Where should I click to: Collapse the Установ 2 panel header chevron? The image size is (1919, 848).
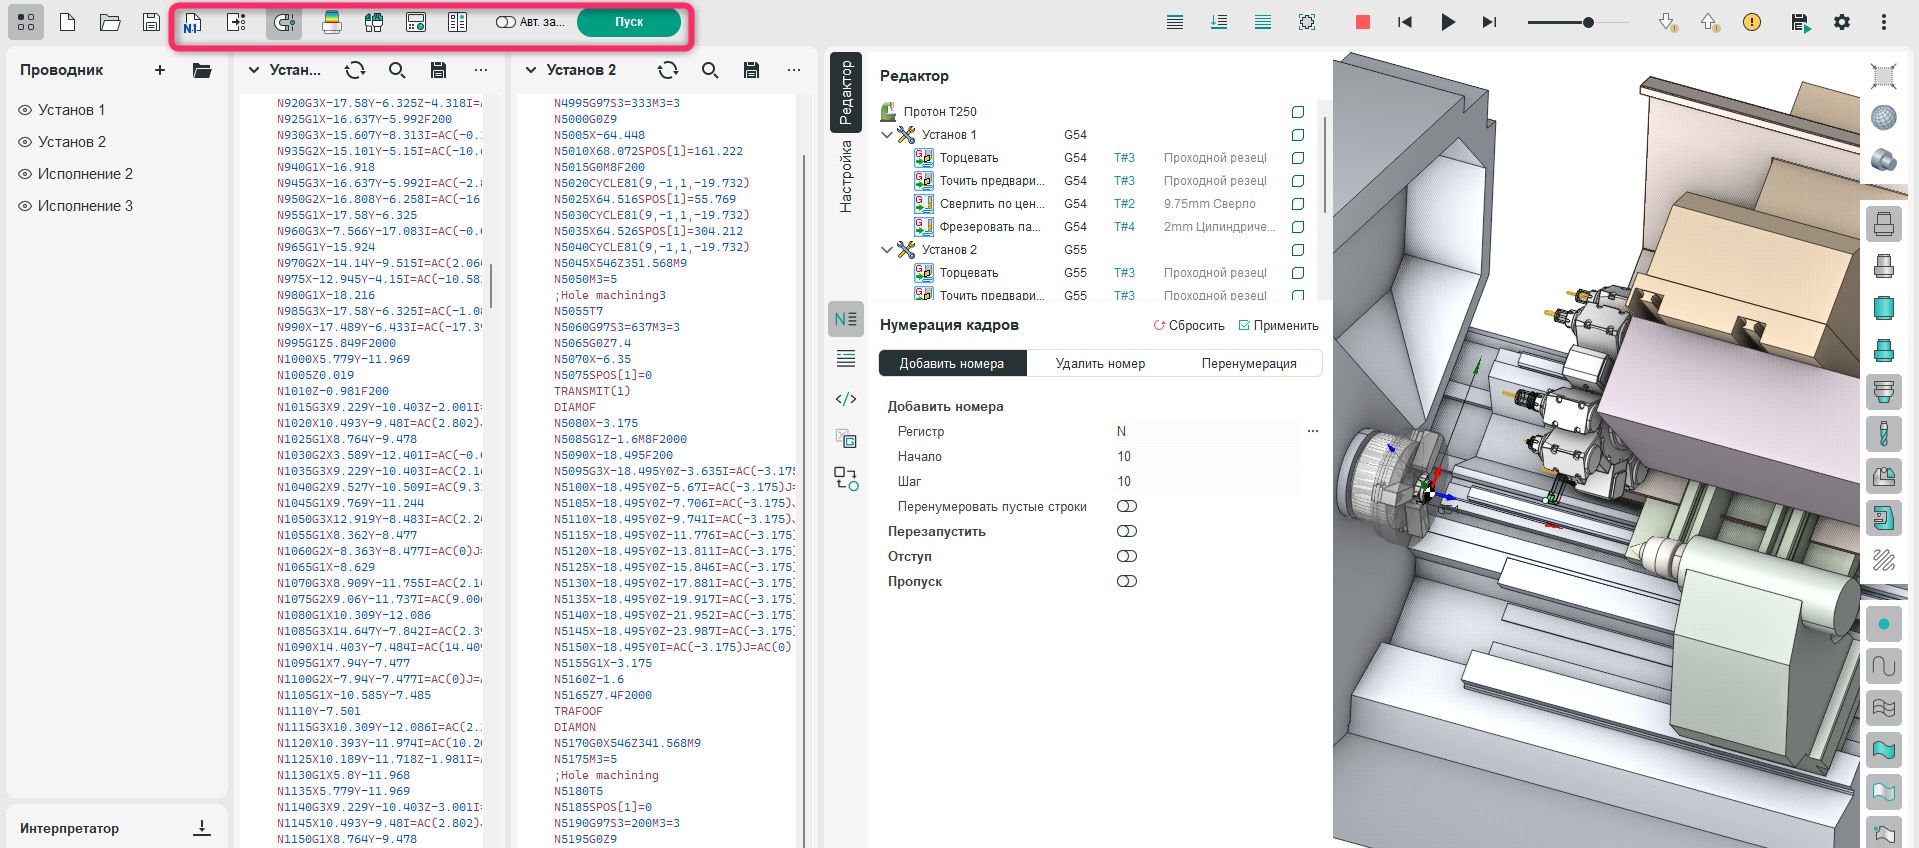(x=531, y=70)
